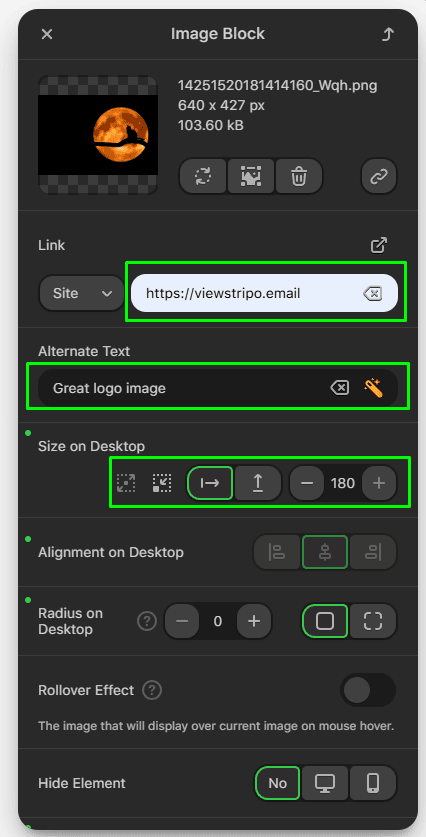Select individual corner radius mode
Image resolution: width=426 pixels, height=837 pixels.
tap(373, 621)
